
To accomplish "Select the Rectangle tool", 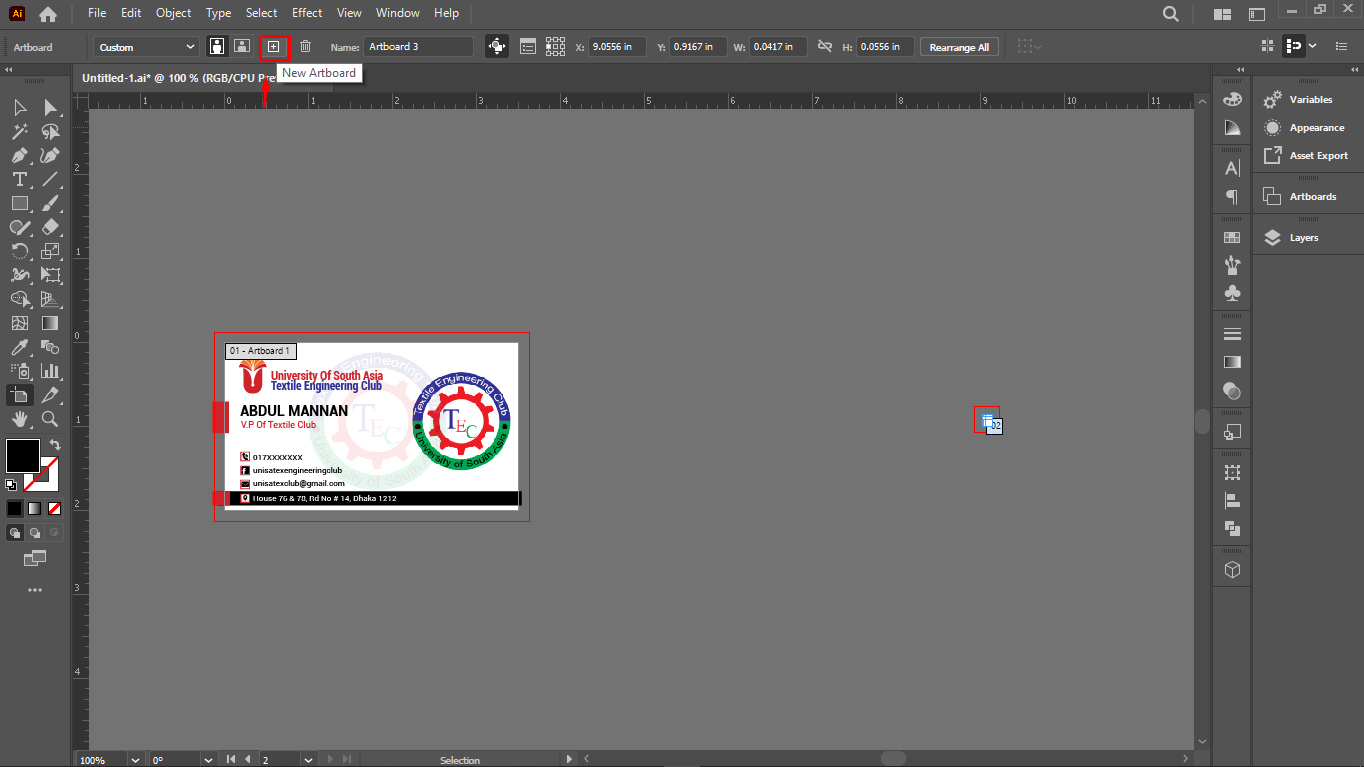I will 20,203.
